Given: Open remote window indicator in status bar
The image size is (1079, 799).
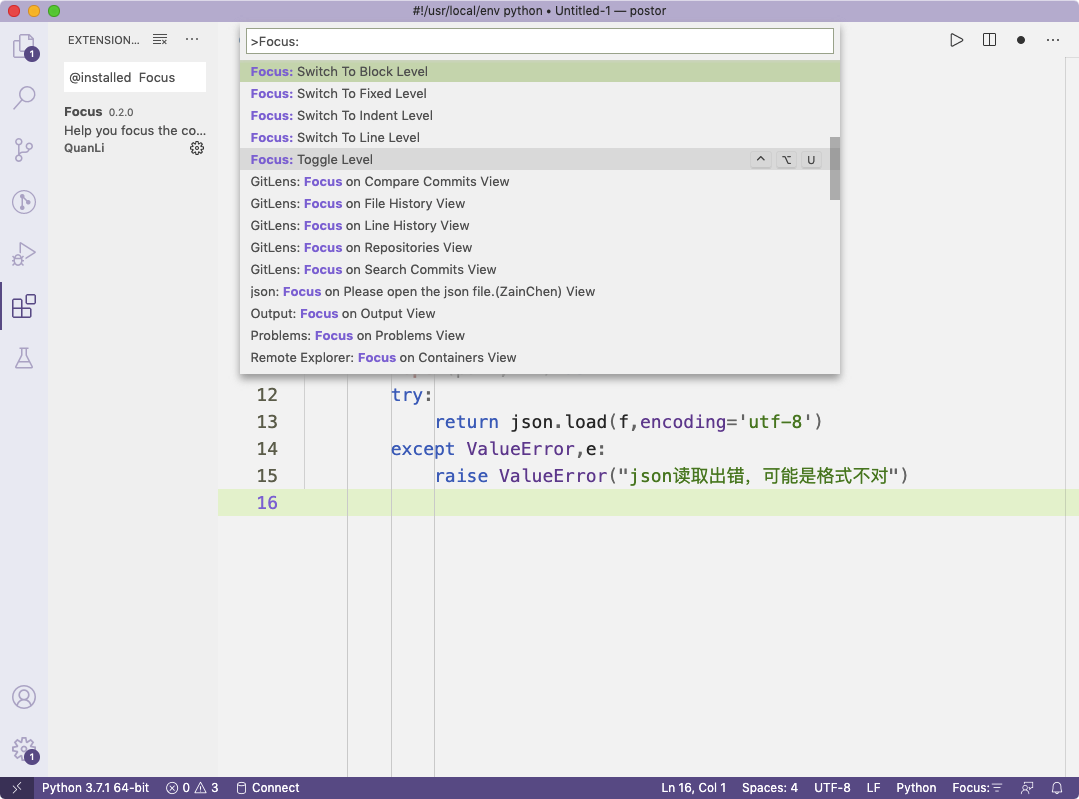Looking at the screenshot, I should [17, 788].
